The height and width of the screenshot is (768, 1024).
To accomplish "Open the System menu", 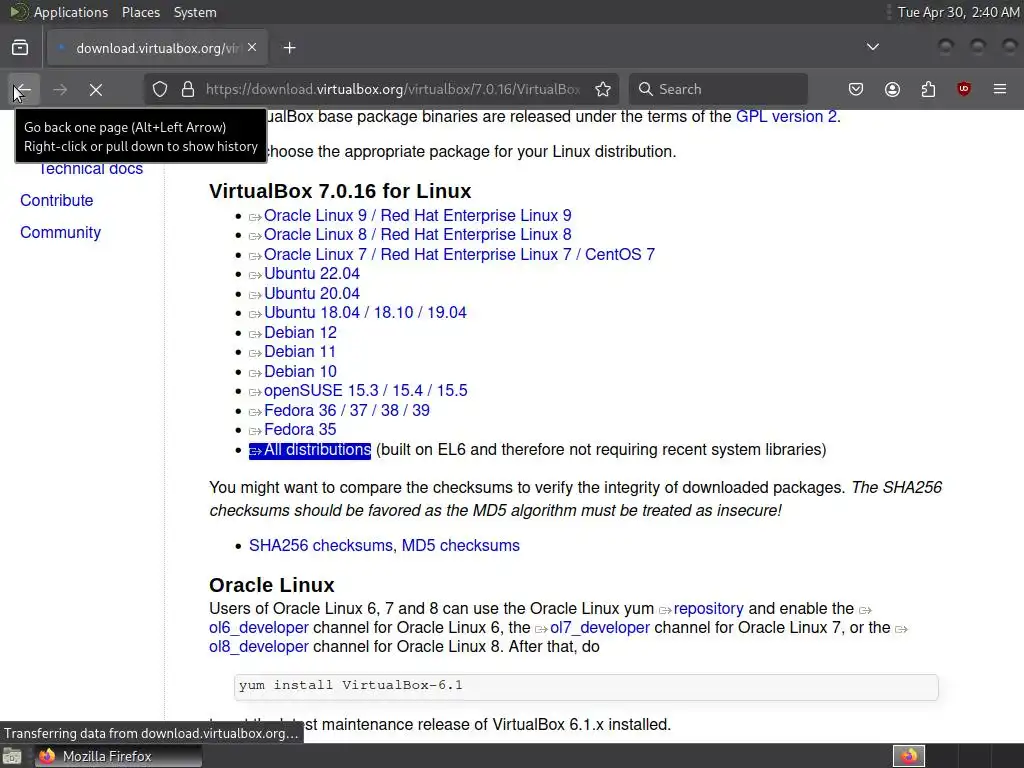I will (x=195, y=12).
